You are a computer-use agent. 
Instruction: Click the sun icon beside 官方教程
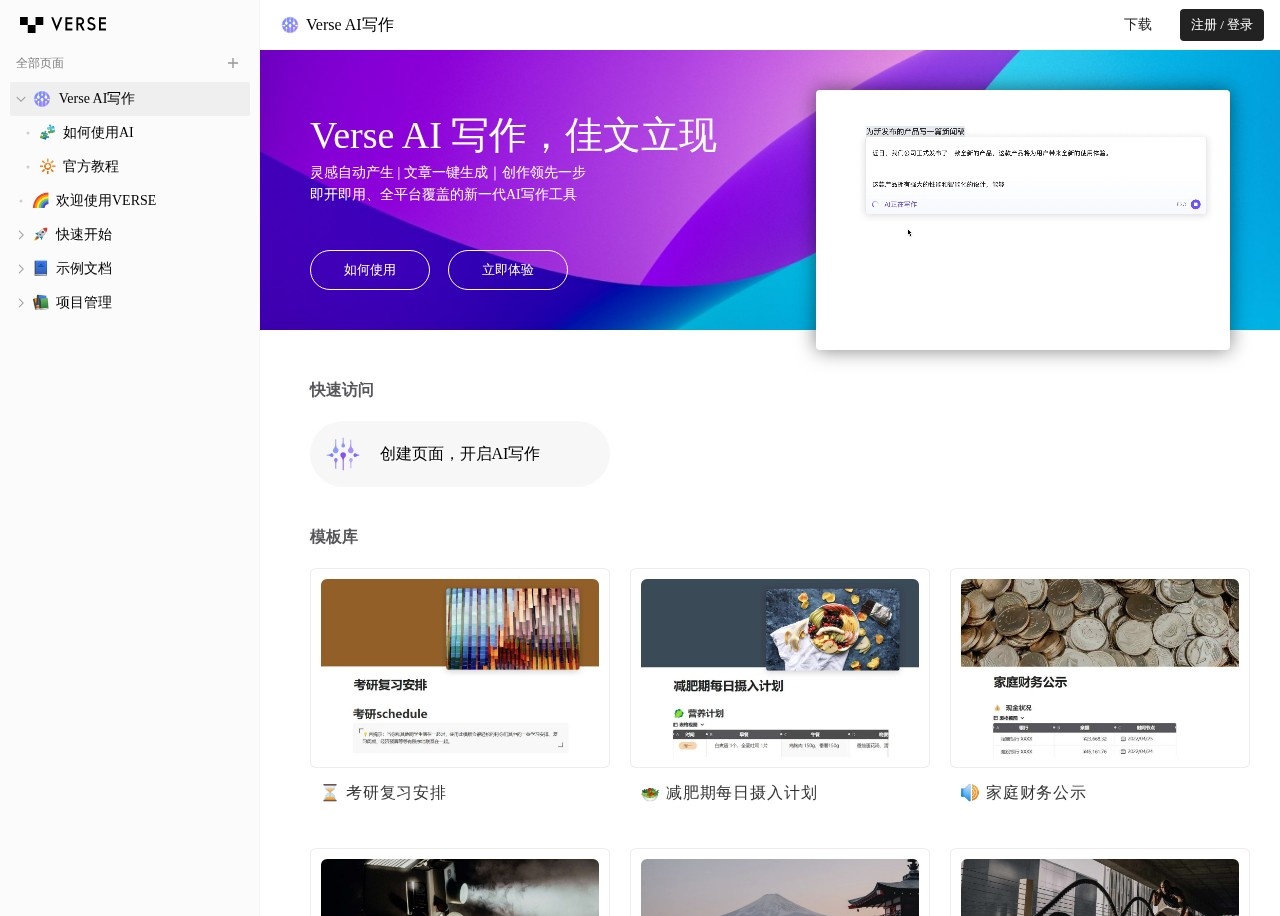[x=47, y=166]
